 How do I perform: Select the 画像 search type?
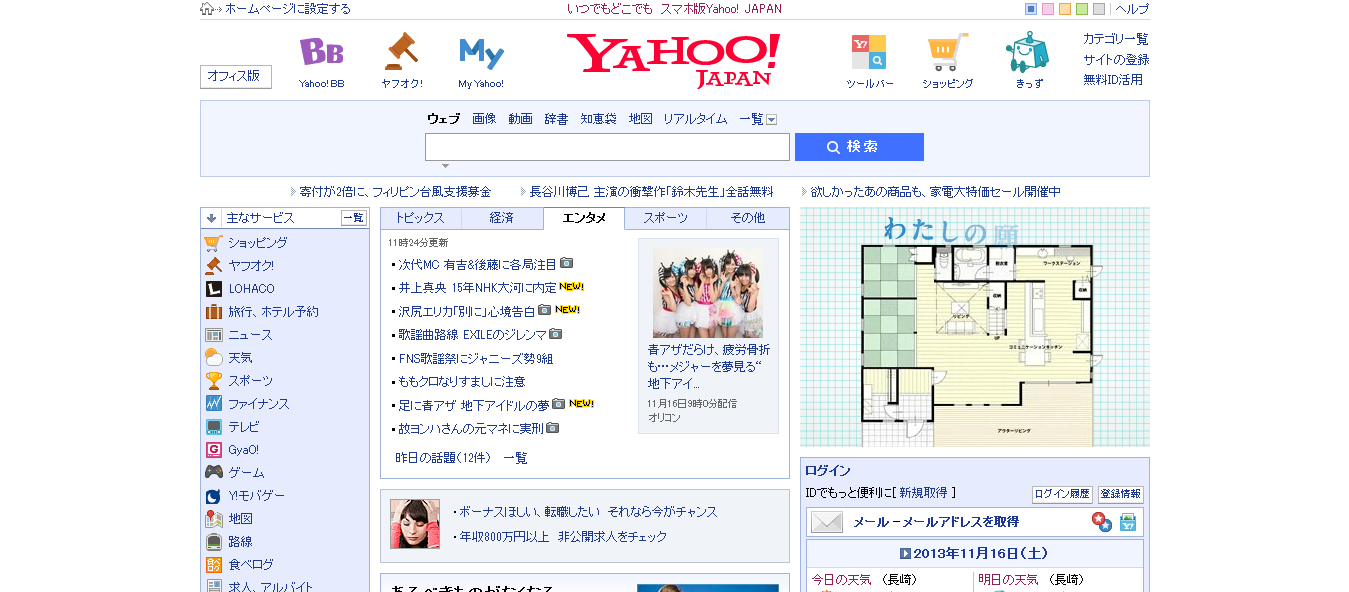click(x=484, y=119)
